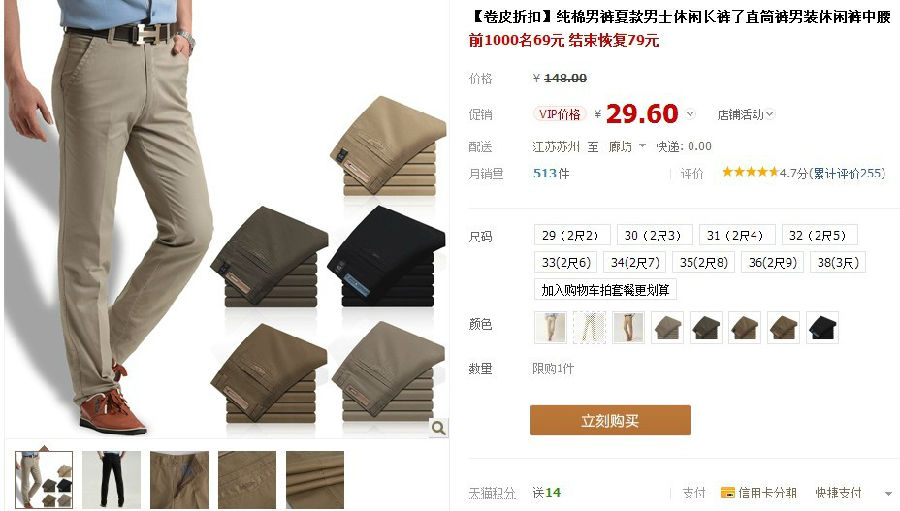Image resolution: width=900 pixels, height=511 pixels.
Task: Click the star rating icons
Action: (750, 172)
